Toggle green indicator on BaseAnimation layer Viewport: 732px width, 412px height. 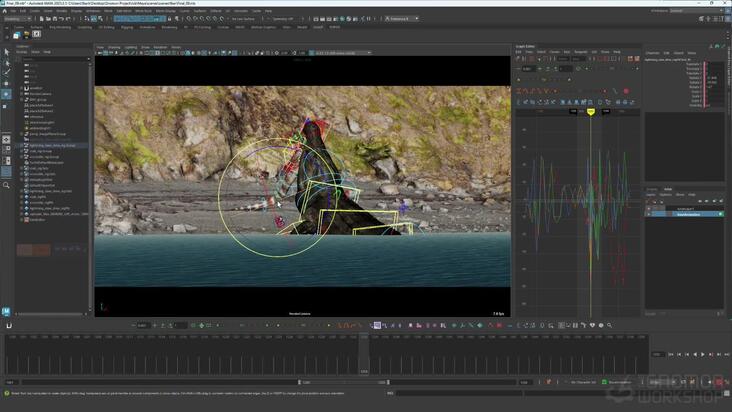tap(720, 214)
